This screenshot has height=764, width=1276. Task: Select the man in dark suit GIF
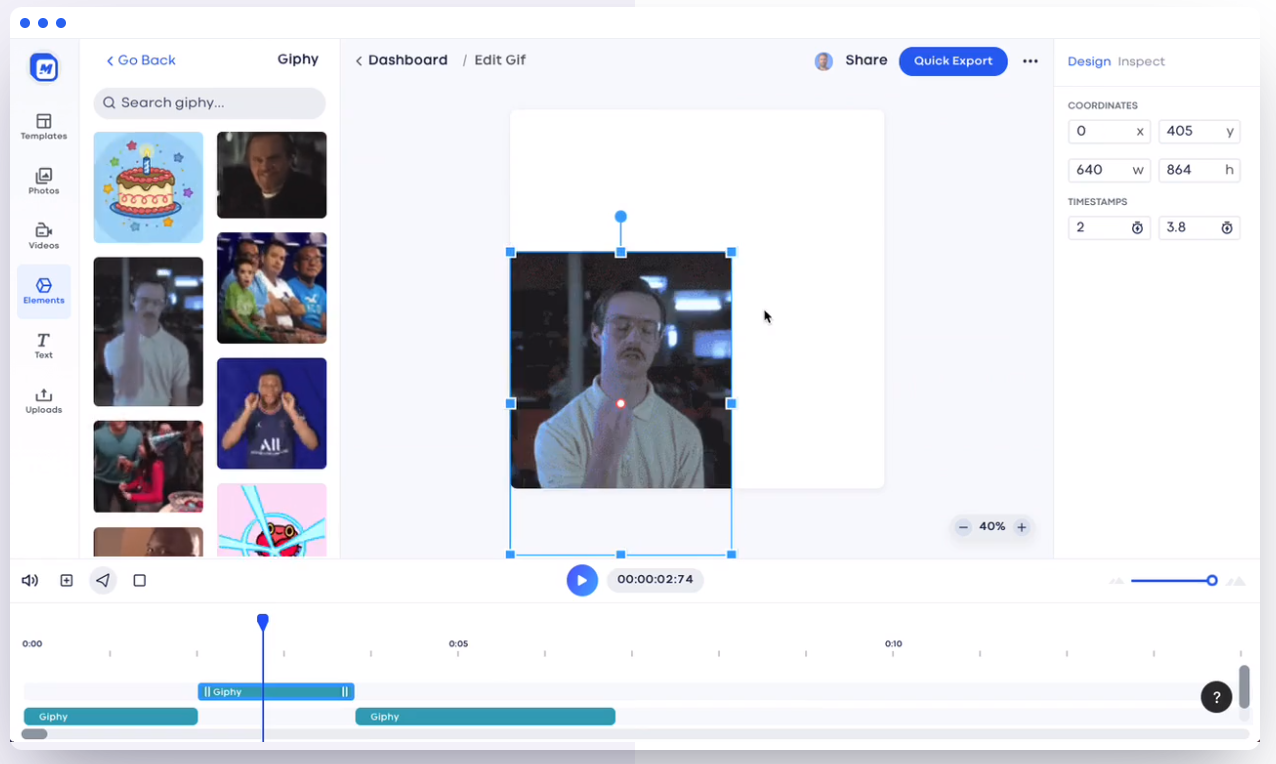pyautogui.click(x=272, y=175)
